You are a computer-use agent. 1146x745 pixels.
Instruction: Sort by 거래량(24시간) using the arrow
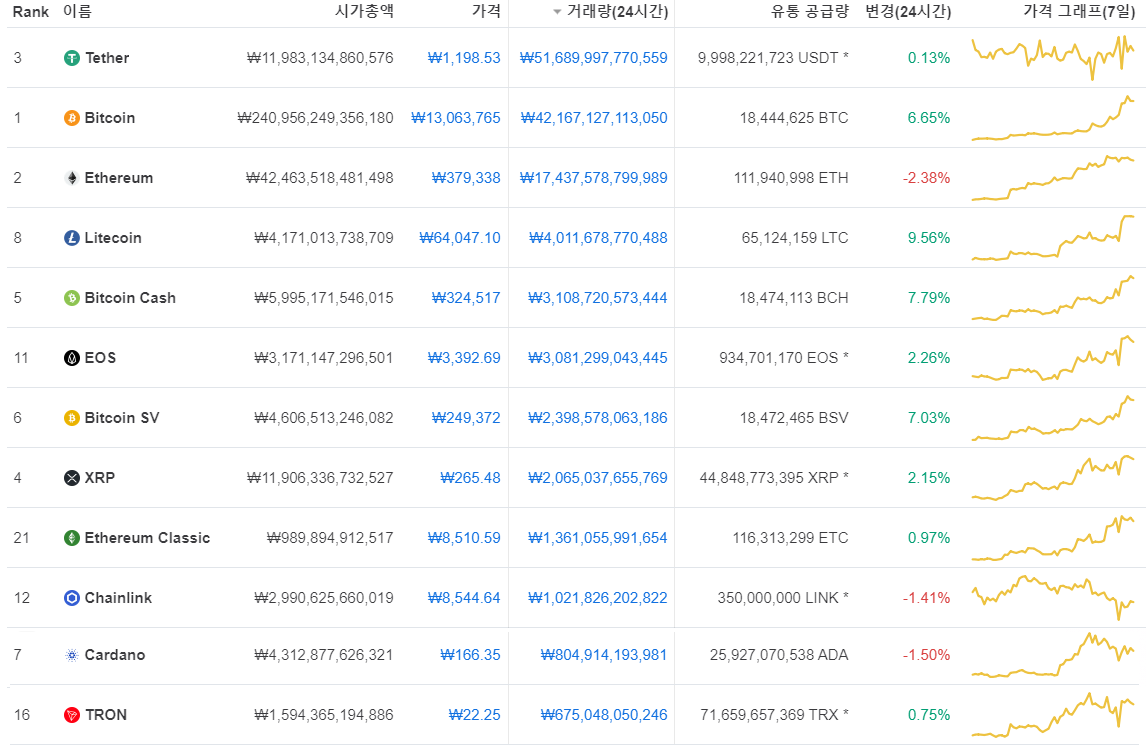click(x=557, y=12)
